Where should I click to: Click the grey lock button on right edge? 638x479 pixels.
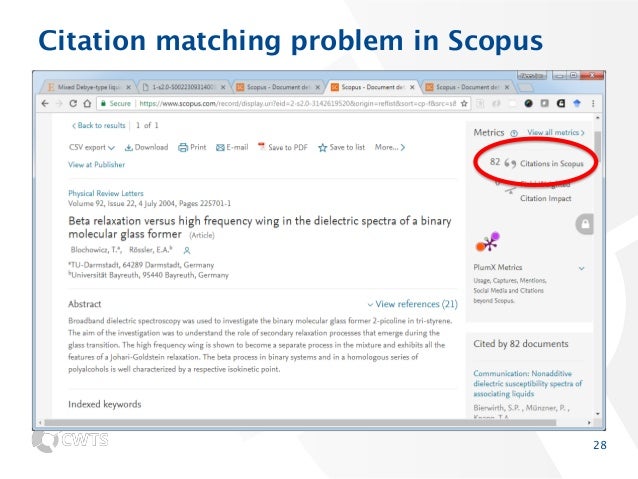[585, 224]
